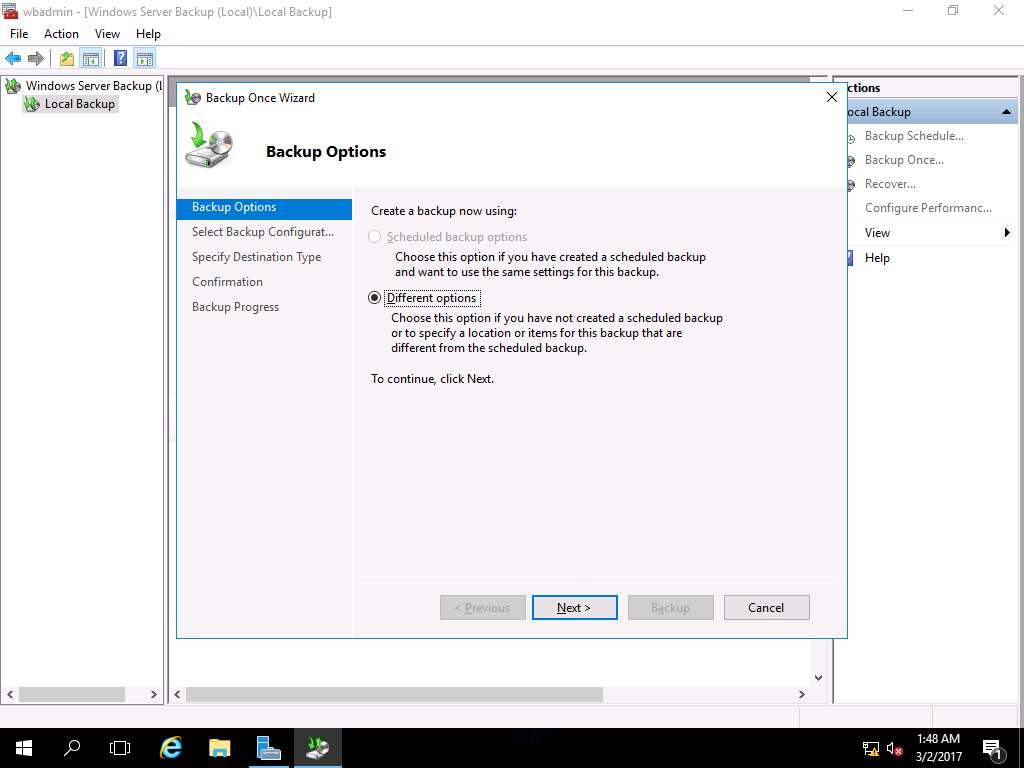Click Configure Performance in Actions pane
Screen dimensions: 1024x768
click(928, 208)
